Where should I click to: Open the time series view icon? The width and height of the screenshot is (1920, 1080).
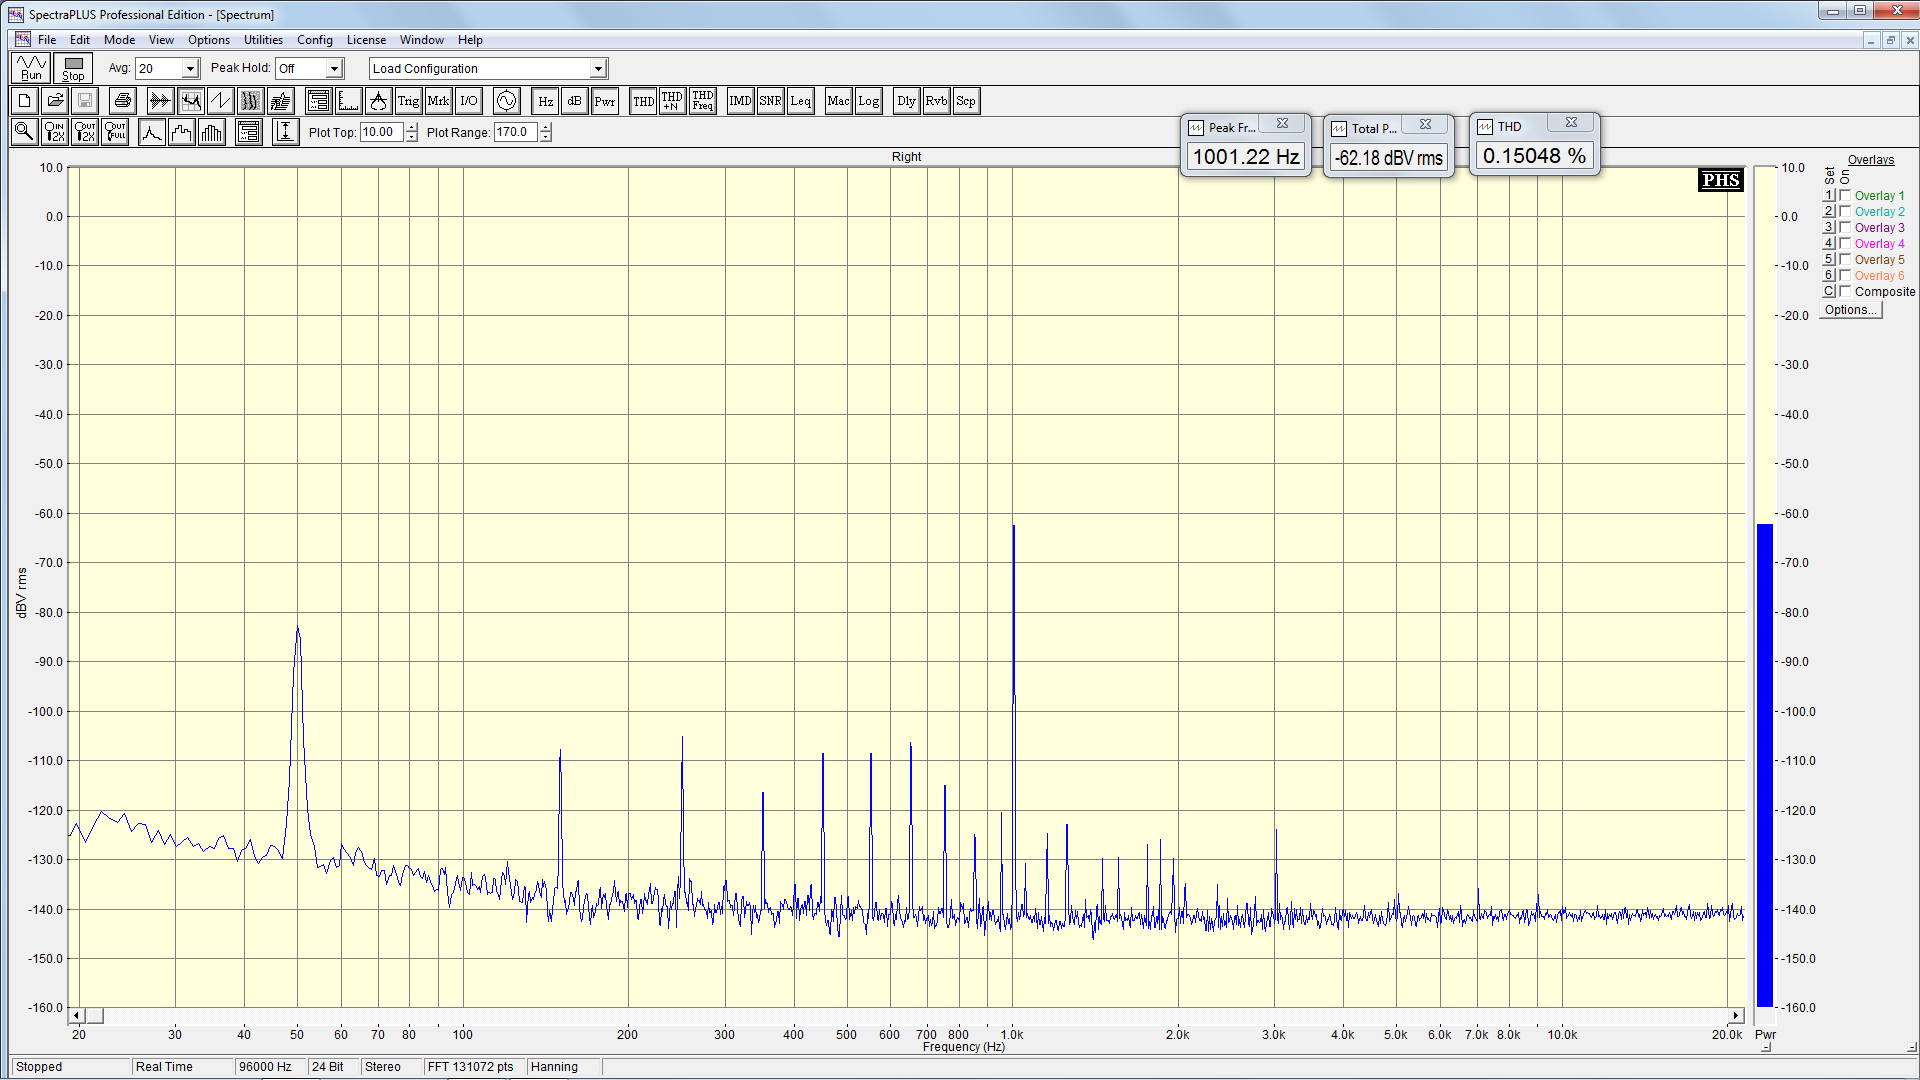160,101
